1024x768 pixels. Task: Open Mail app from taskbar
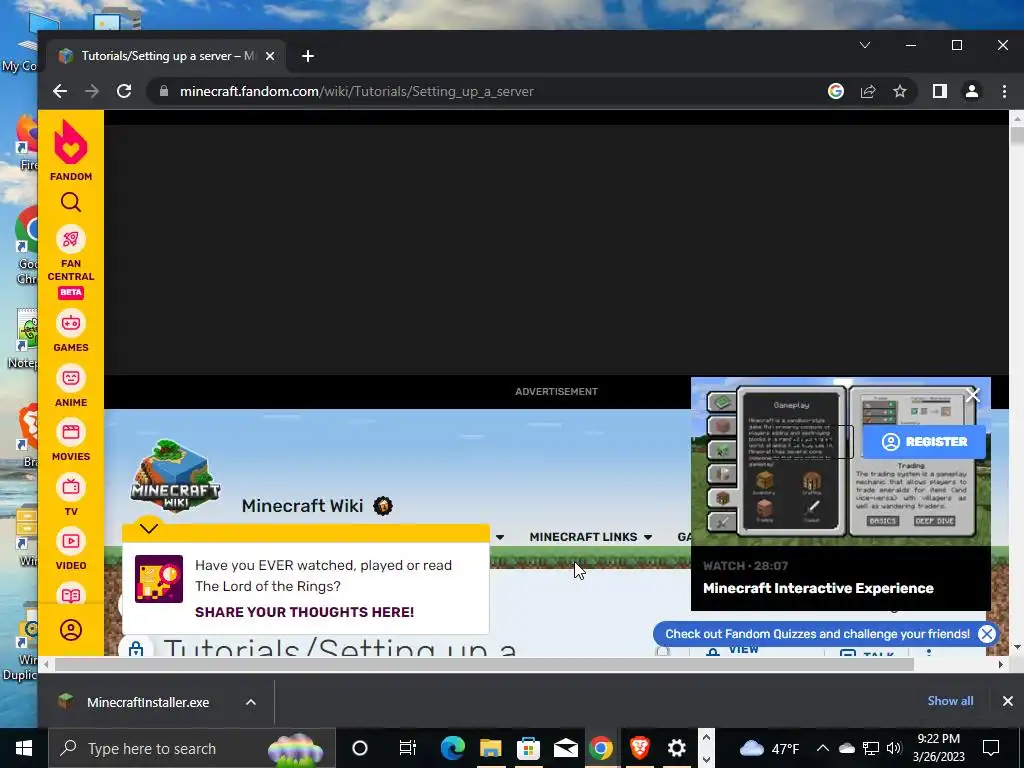pyautogui.click(x=566, y=748)
